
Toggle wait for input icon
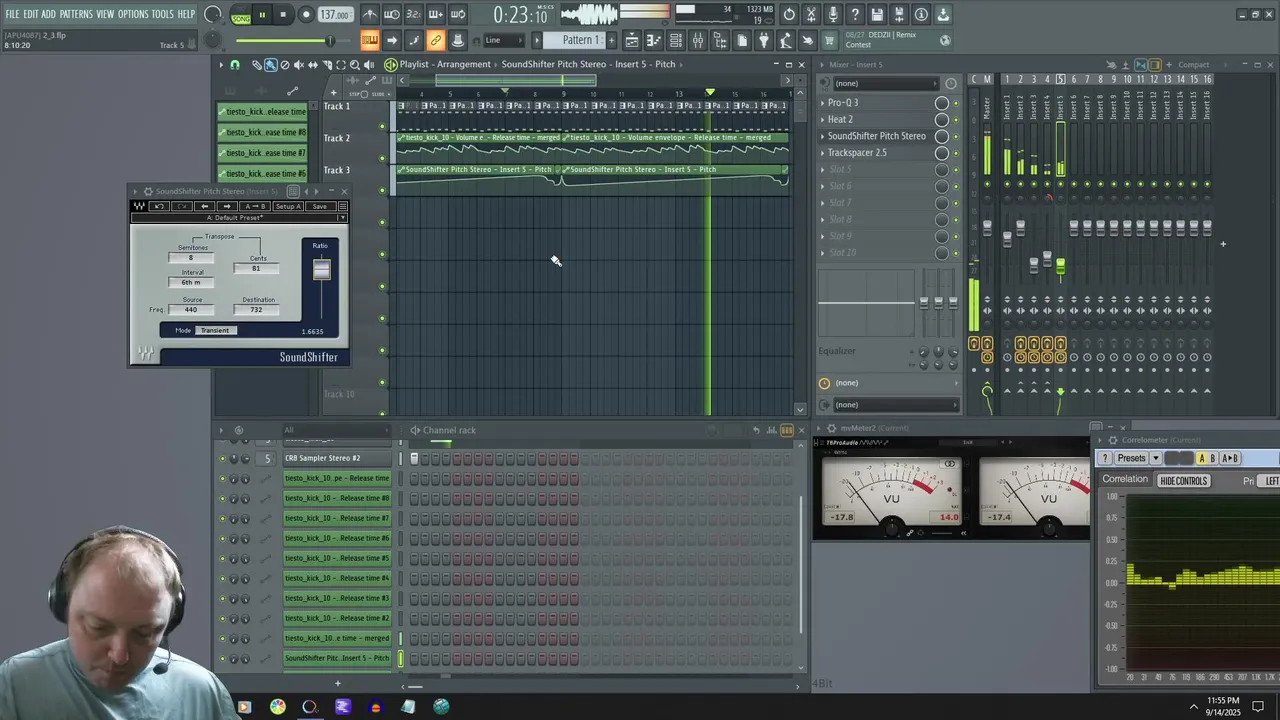[392, 15]
